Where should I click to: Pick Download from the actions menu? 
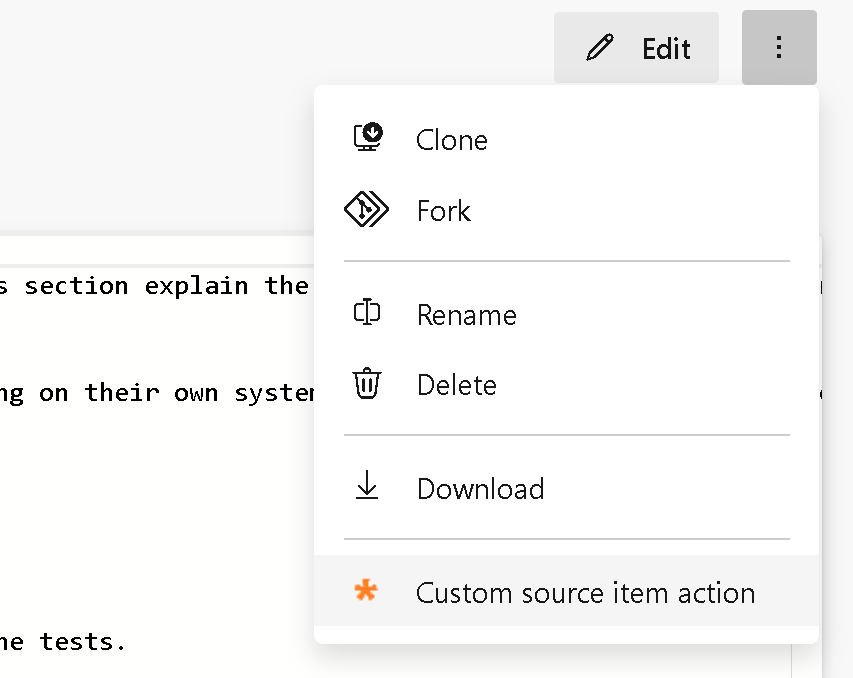click(480, 488)
